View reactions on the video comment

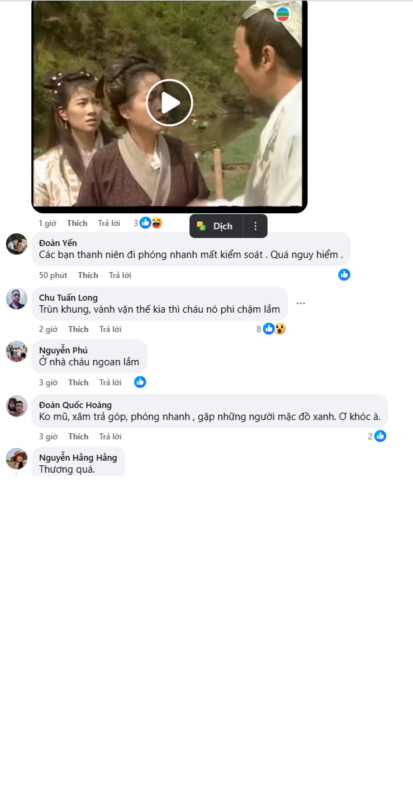pos(148,223)
